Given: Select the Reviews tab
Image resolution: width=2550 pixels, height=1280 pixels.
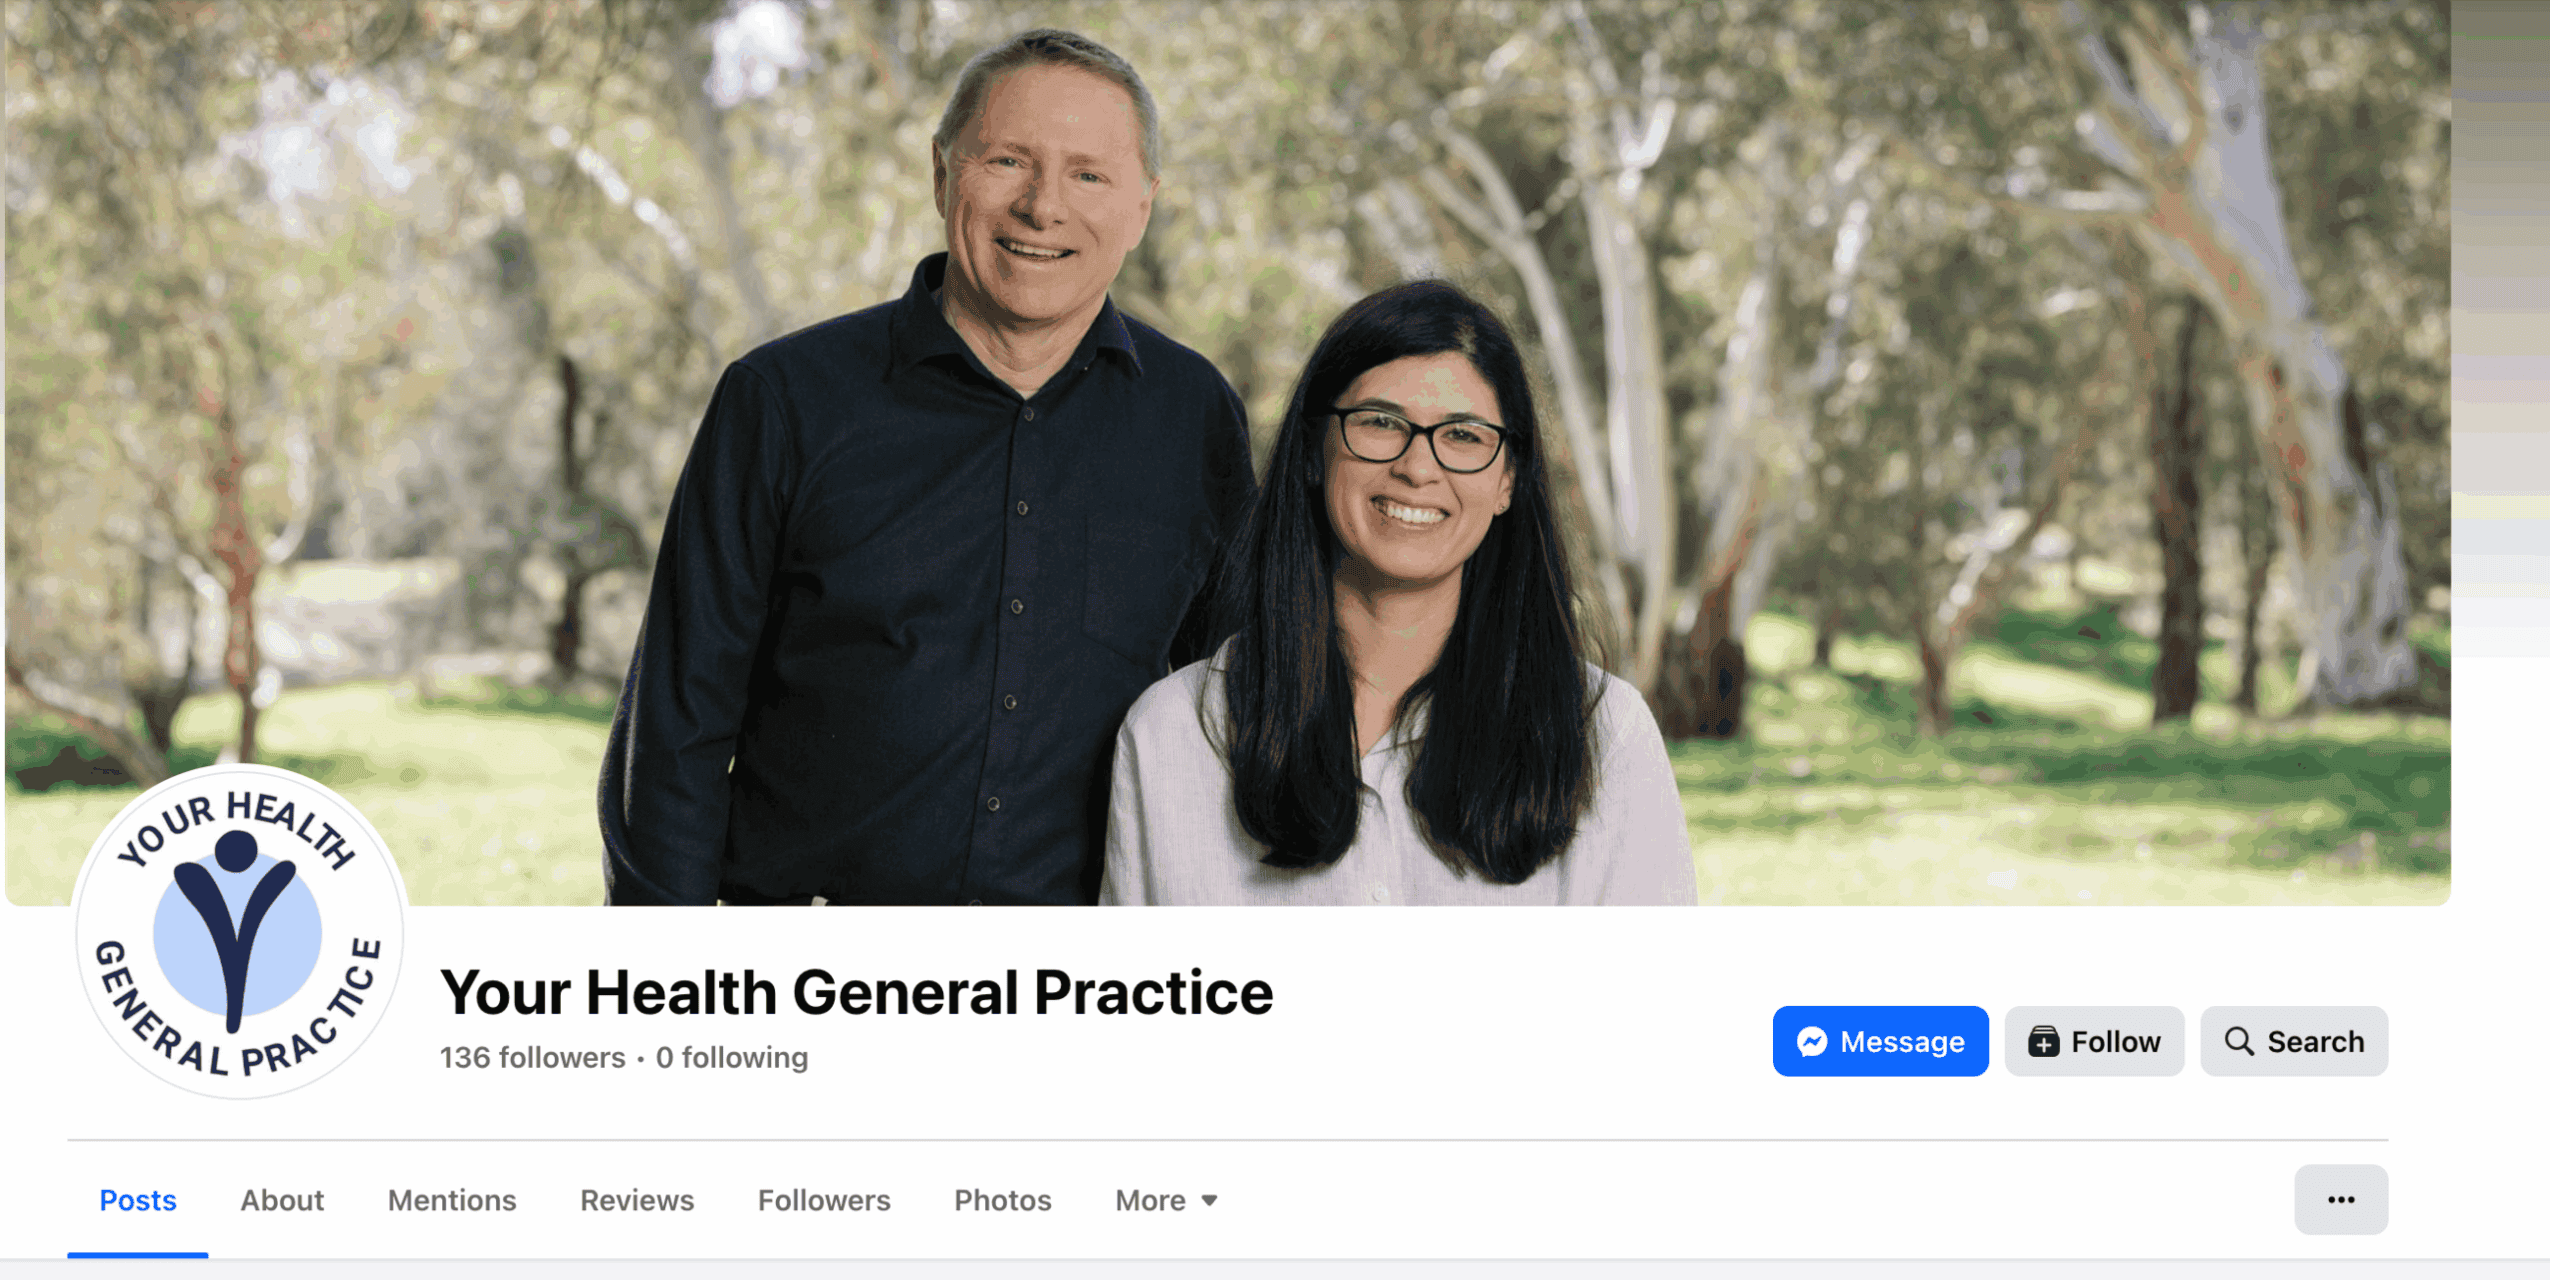Looking at the screenshot, I should click(637, 1200).
